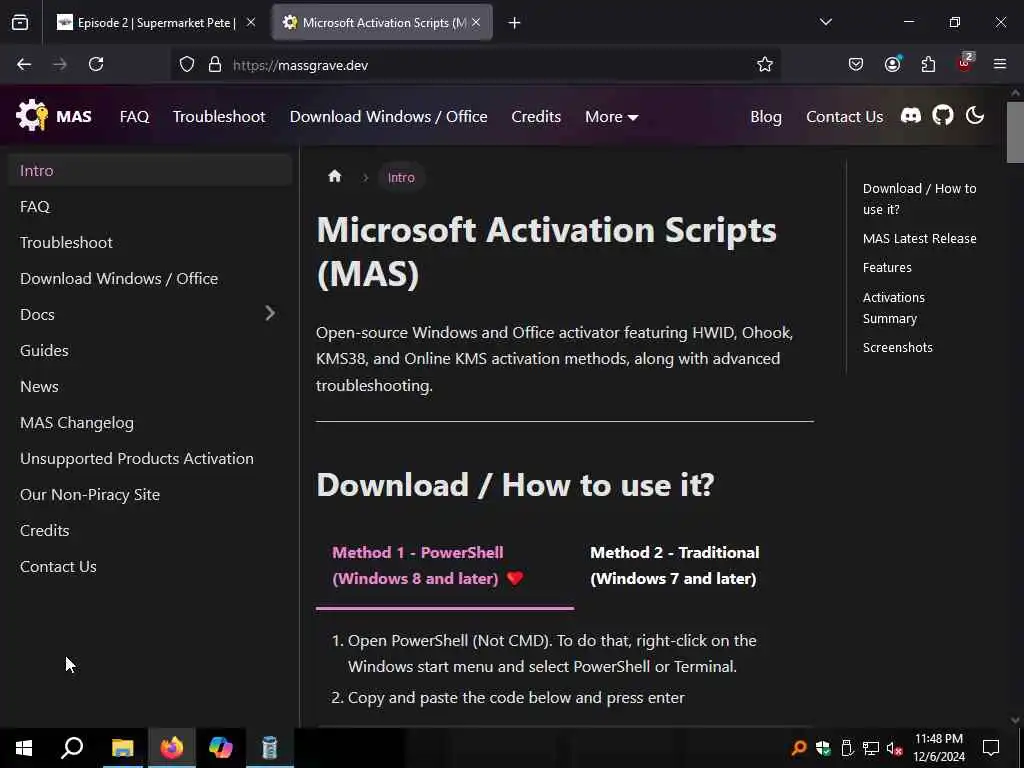The height and width of the screenshot is (768, 1024).
Task: Select Intro in the sidebar
Action: pos(150,170)
